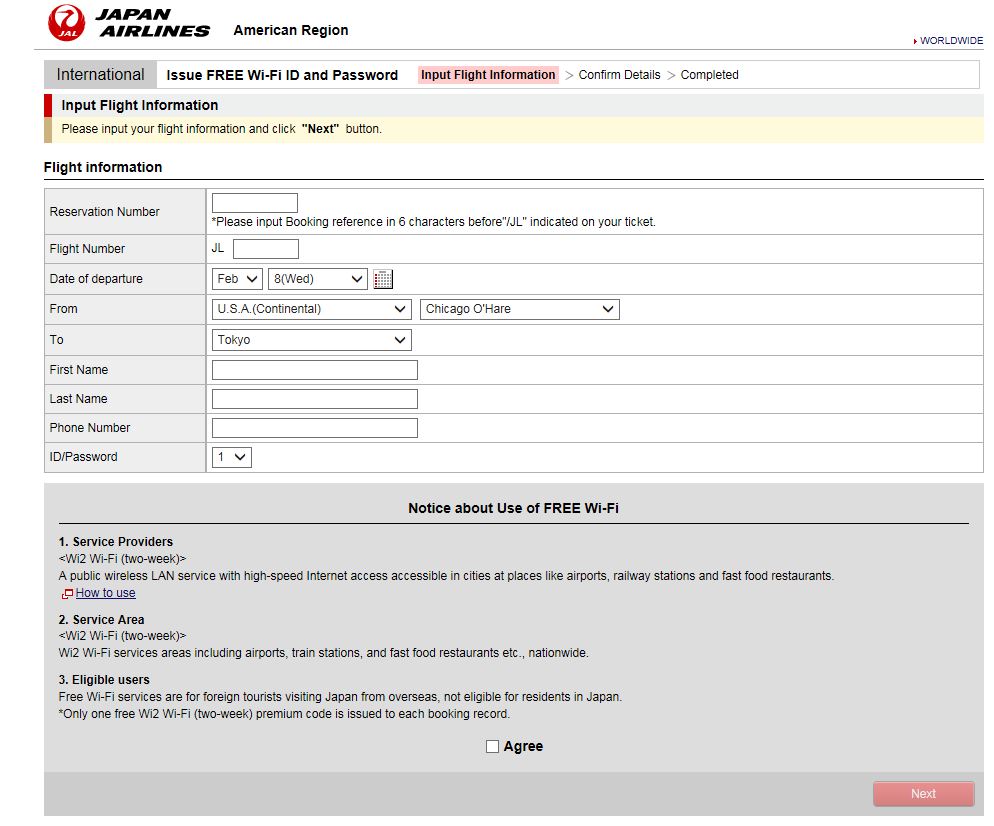Click the Japan Airlines crane logo
Viewport: 994px width, 826px height.
coord(67,22)
